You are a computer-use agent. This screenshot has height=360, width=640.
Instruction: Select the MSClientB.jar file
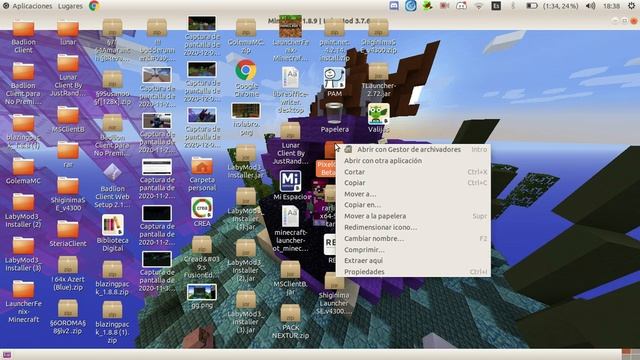click(x=290, y=269)
